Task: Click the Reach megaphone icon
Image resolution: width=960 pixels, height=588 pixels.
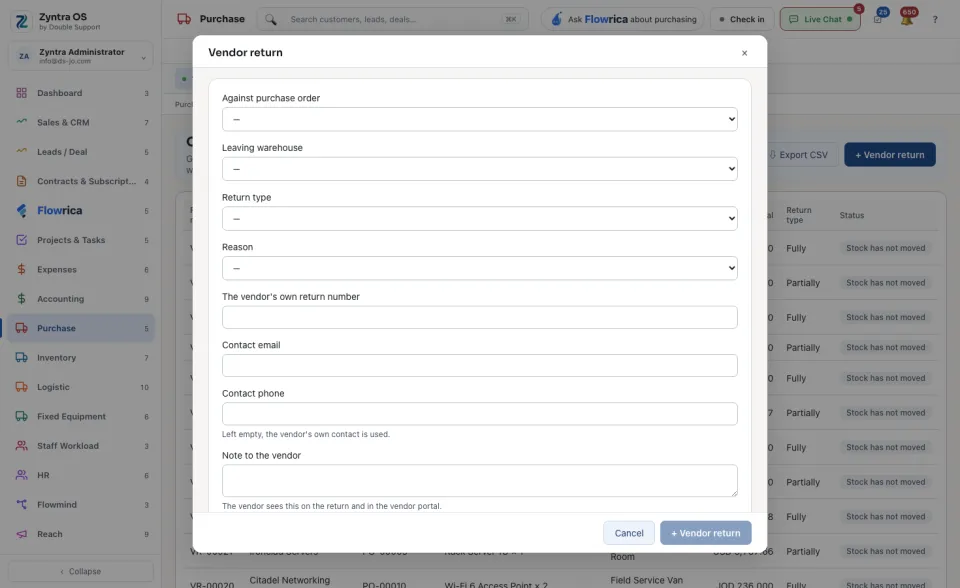Action: 21,533
